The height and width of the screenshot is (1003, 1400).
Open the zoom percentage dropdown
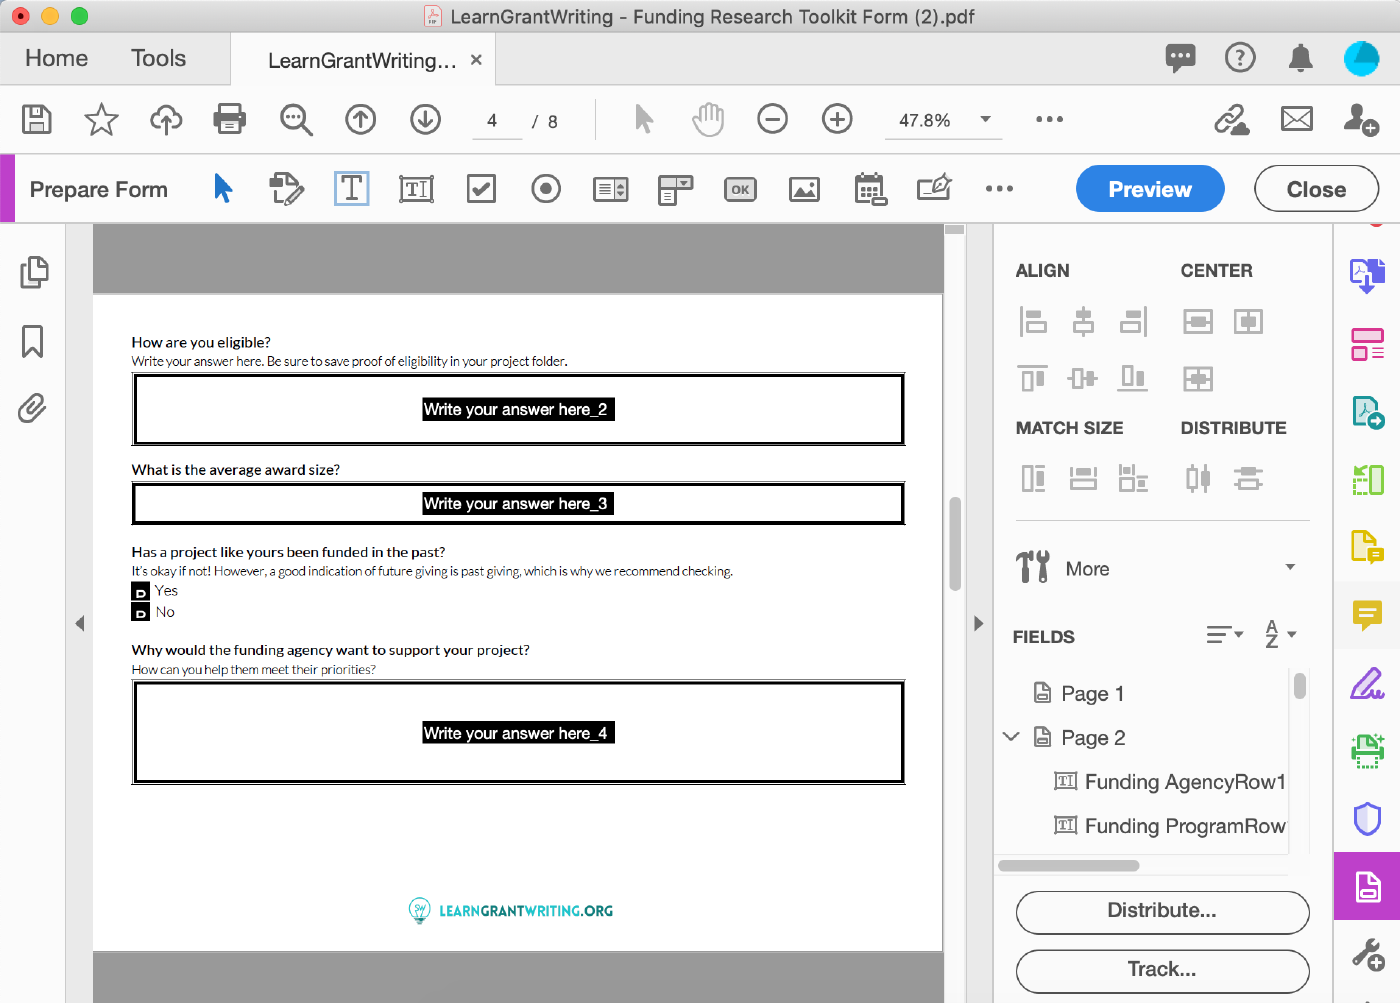[x=985, y=120]
